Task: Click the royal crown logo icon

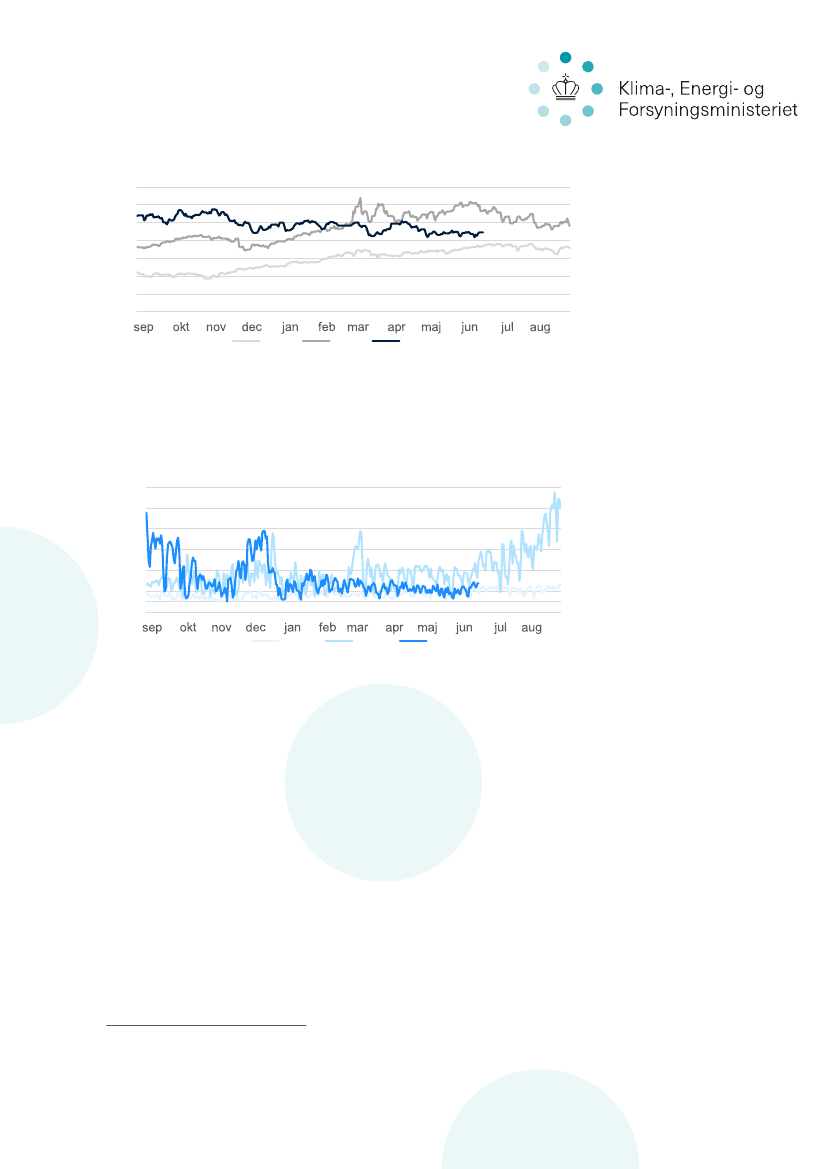Action: [566, 89]
